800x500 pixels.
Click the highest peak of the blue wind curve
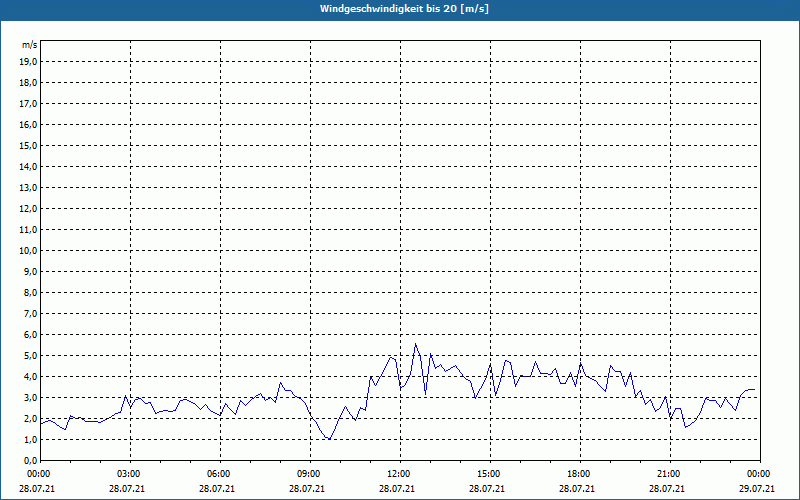tap(416, 344)
